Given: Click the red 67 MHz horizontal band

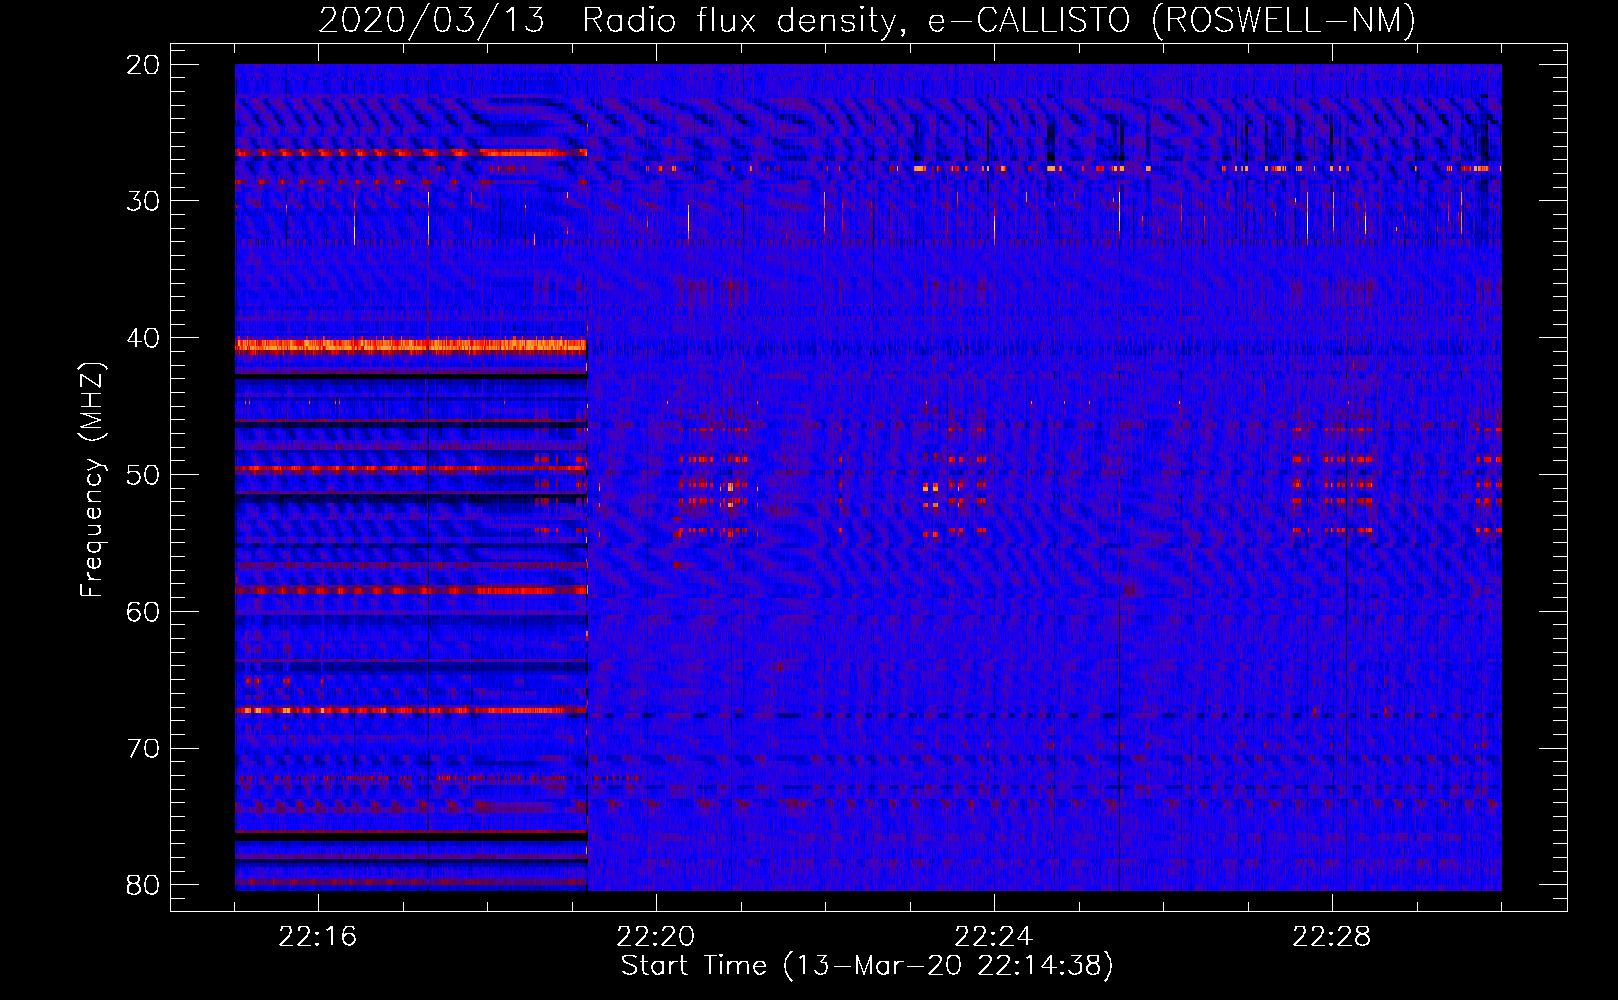Looking at the screenshot, I should pos(411,710).
